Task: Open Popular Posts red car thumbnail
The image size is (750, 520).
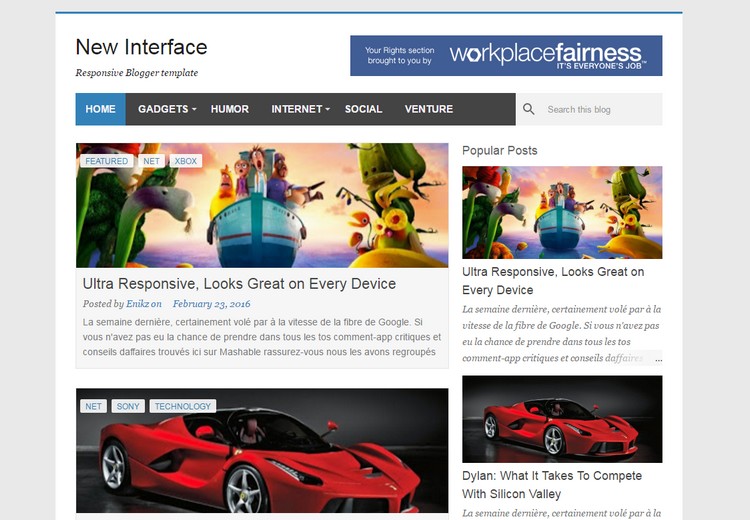Action: (562, 419)
